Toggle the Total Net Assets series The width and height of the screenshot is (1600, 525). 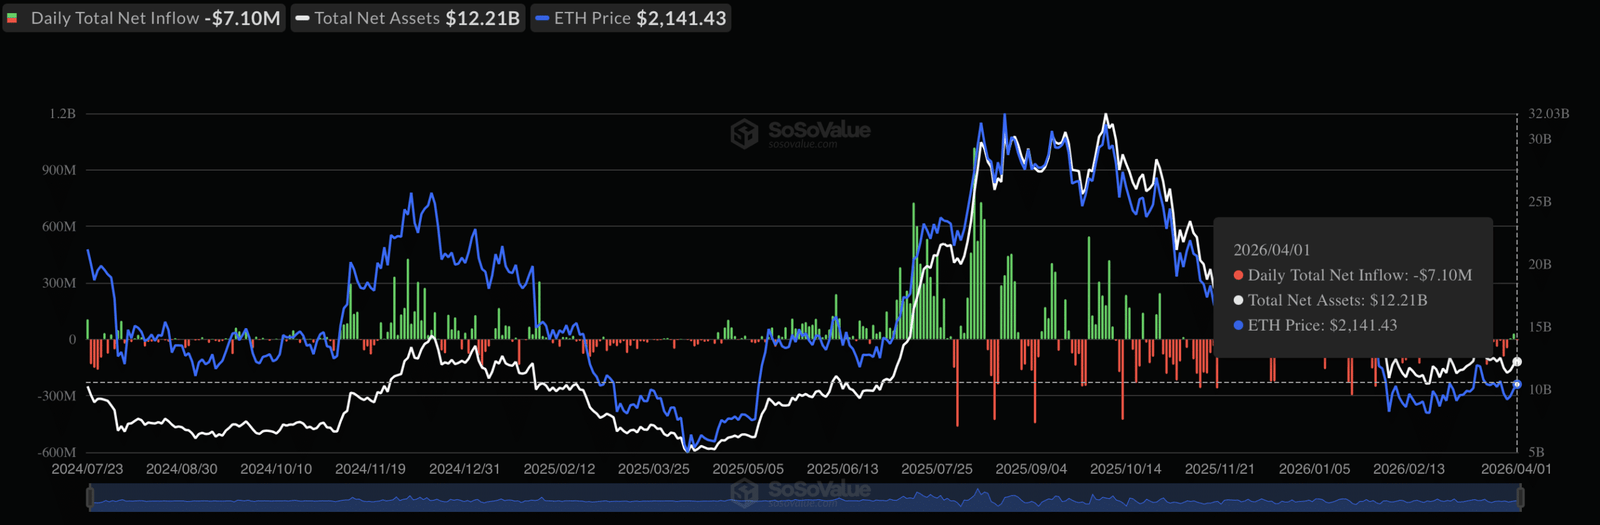coord(410,18)
